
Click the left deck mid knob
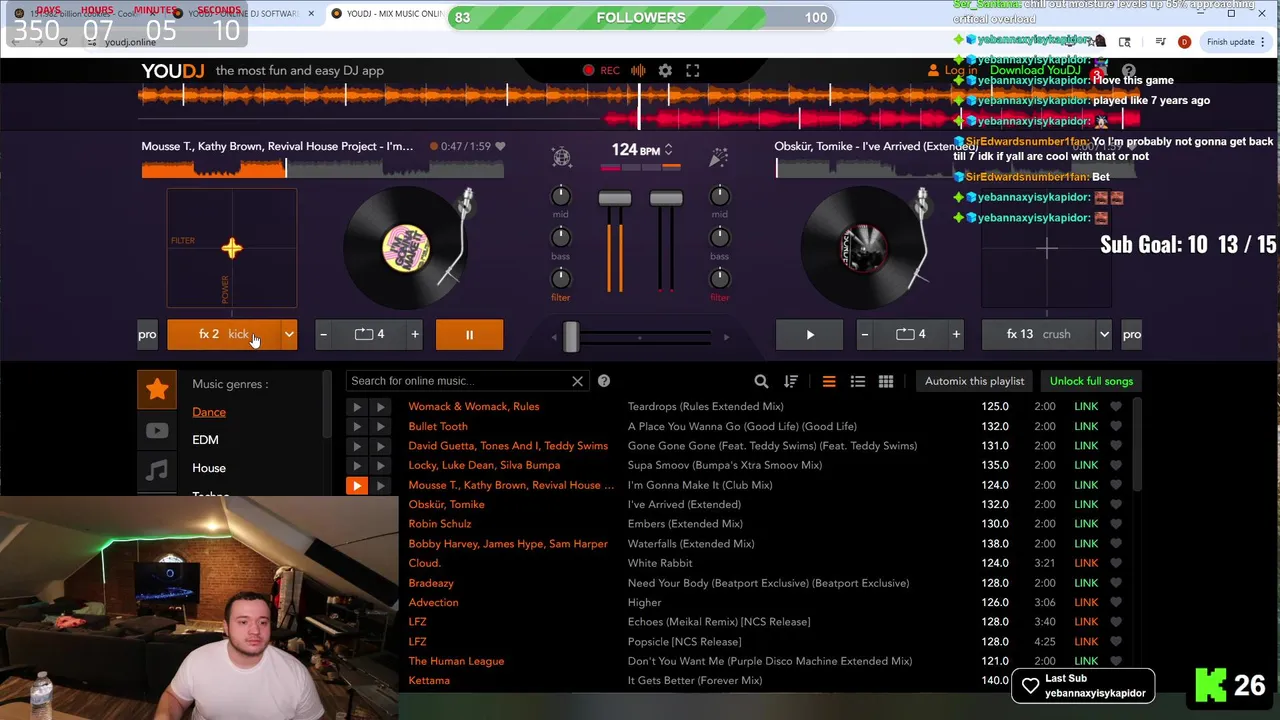tap(561, 196)
